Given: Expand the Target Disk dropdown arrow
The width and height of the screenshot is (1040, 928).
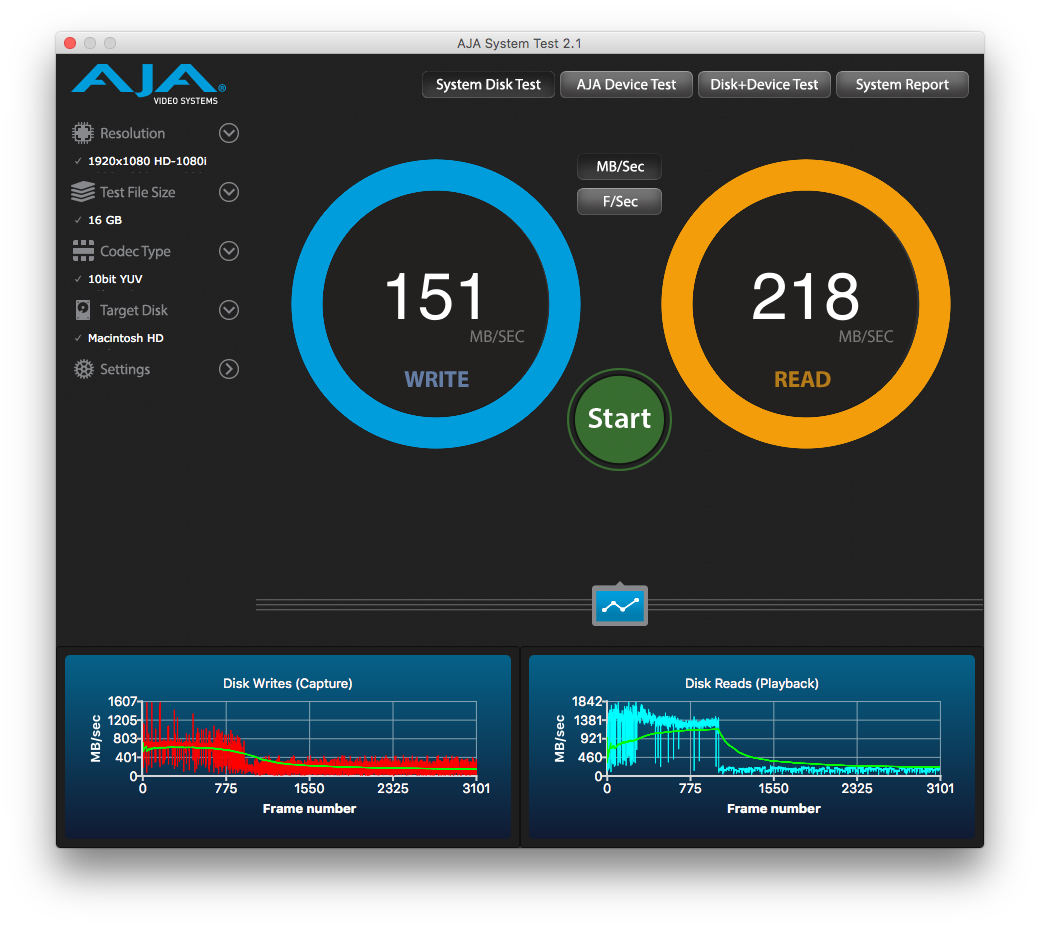Looking at the screenshot, I should click(x=229, y=310).
